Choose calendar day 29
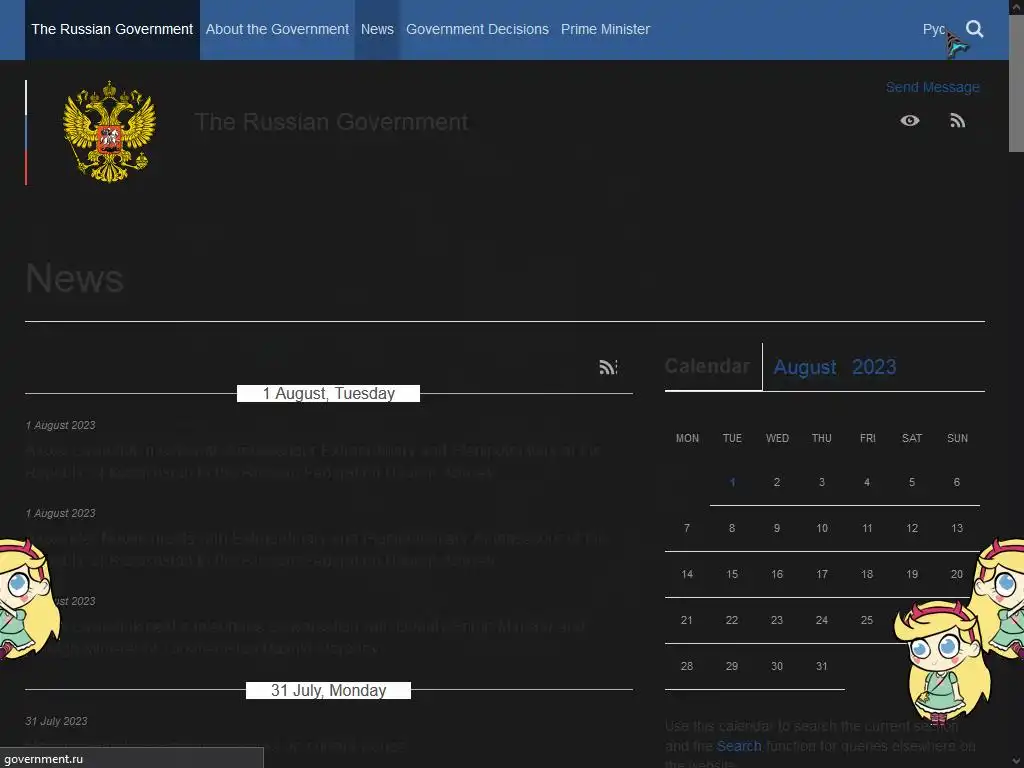The height and width of the screenshot is (768, 1024). [x=731, y=667]
